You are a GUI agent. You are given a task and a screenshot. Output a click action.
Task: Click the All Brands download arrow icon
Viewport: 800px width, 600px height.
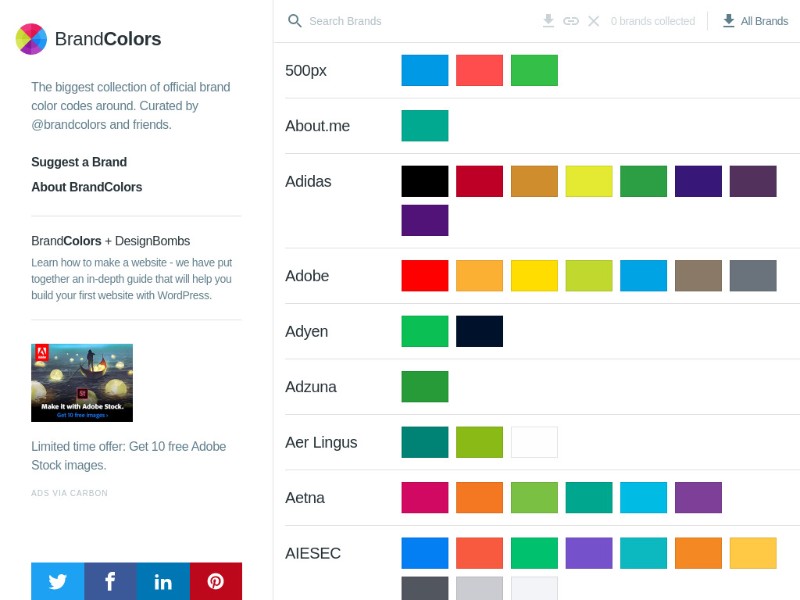click(729, 21)
